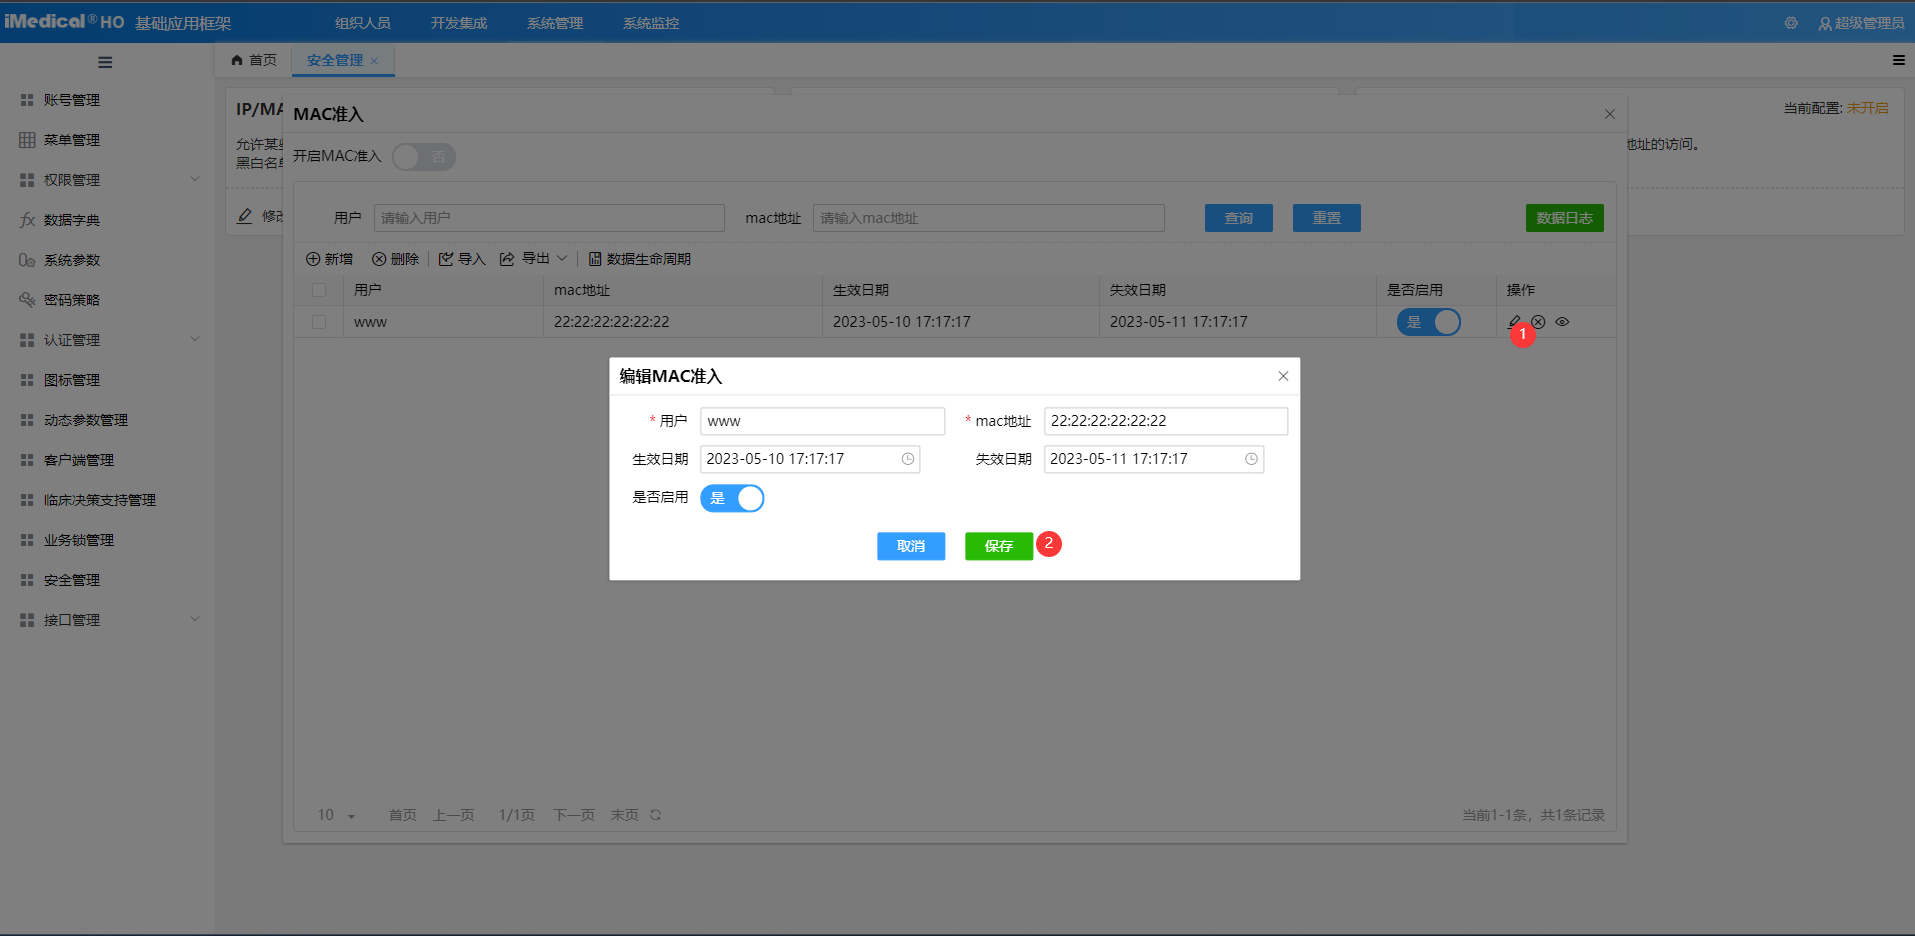Open the page size dropdown showing 10
Viewport: 1915px width, 936px height.
(337, 815)
